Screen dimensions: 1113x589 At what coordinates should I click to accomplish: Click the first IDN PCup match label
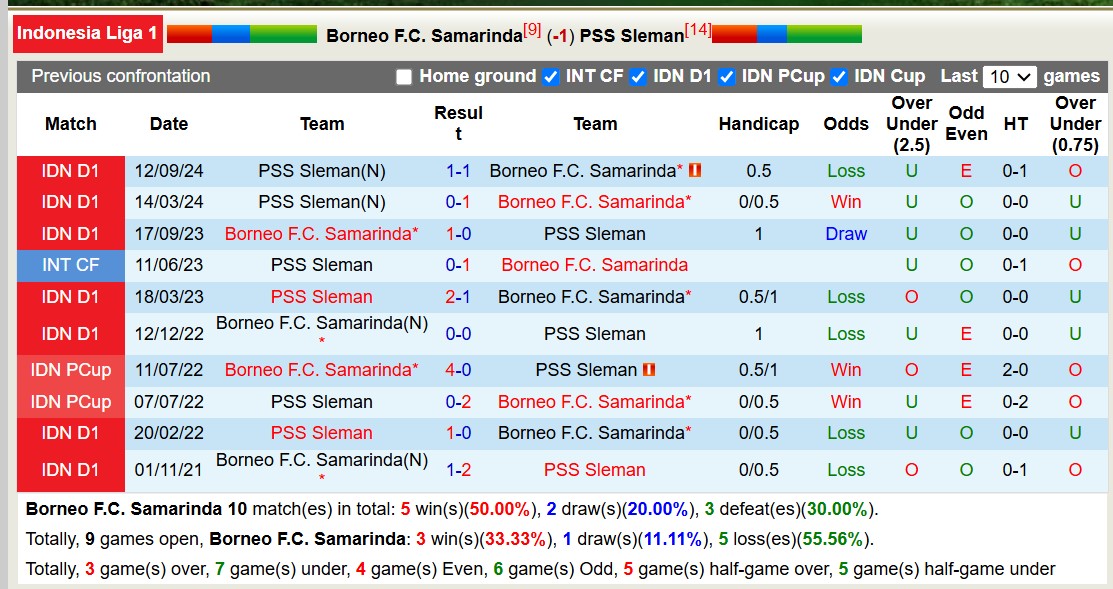tap(71, 370)
